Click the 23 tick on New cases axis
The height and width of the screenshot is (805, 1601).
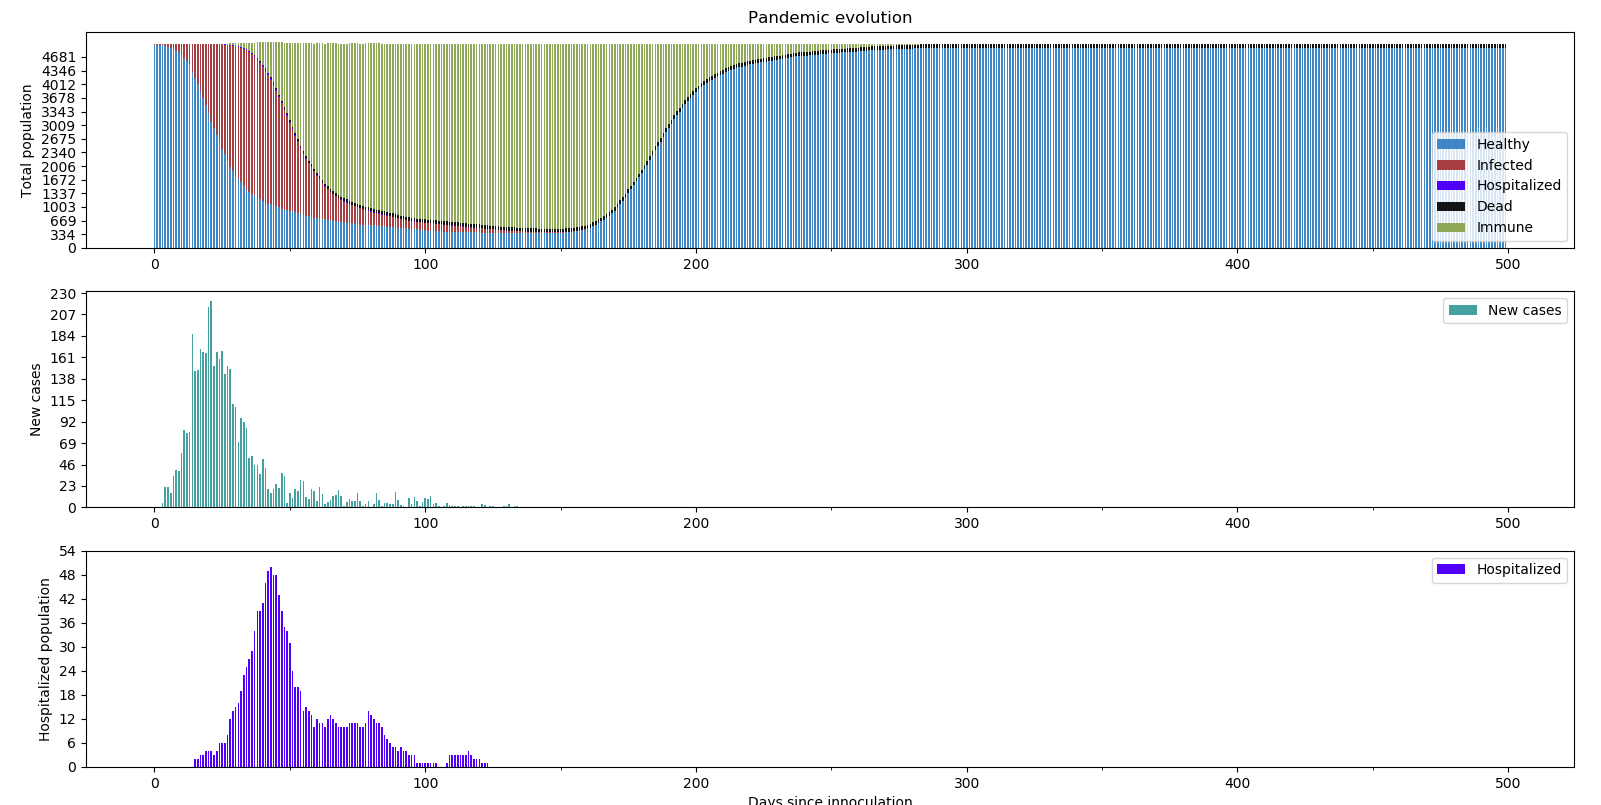(67, 487)
